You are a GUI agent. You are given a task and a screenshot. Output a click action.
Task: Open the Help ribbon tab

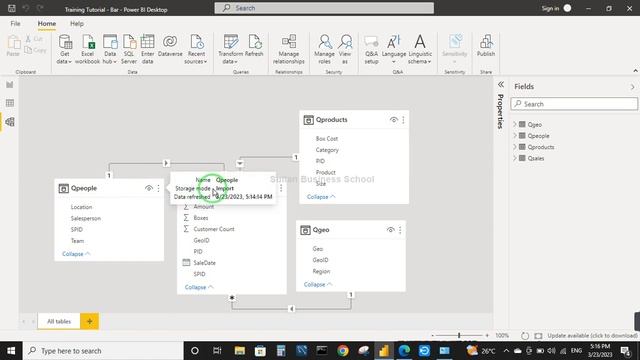pos(77,24)
